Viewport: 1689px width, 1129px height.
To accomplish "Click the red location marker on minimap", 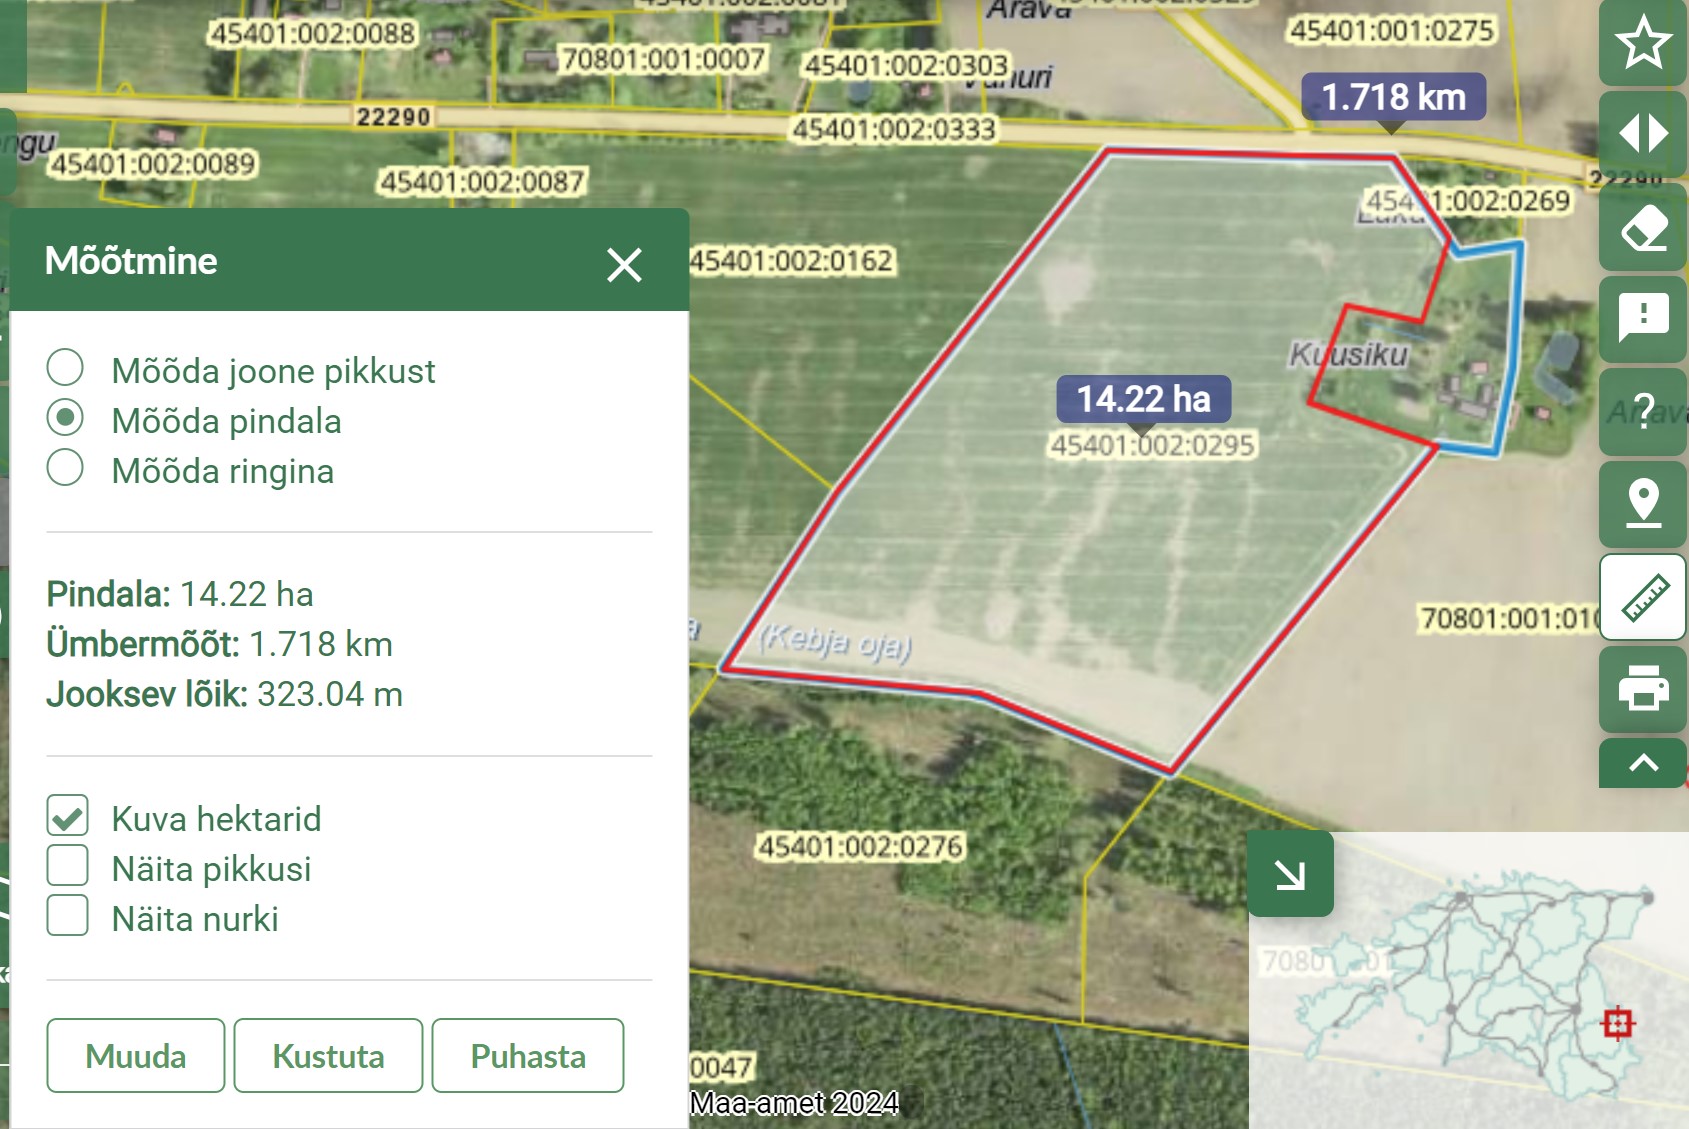I will pyautogui.click(x=1617, y=1023).
